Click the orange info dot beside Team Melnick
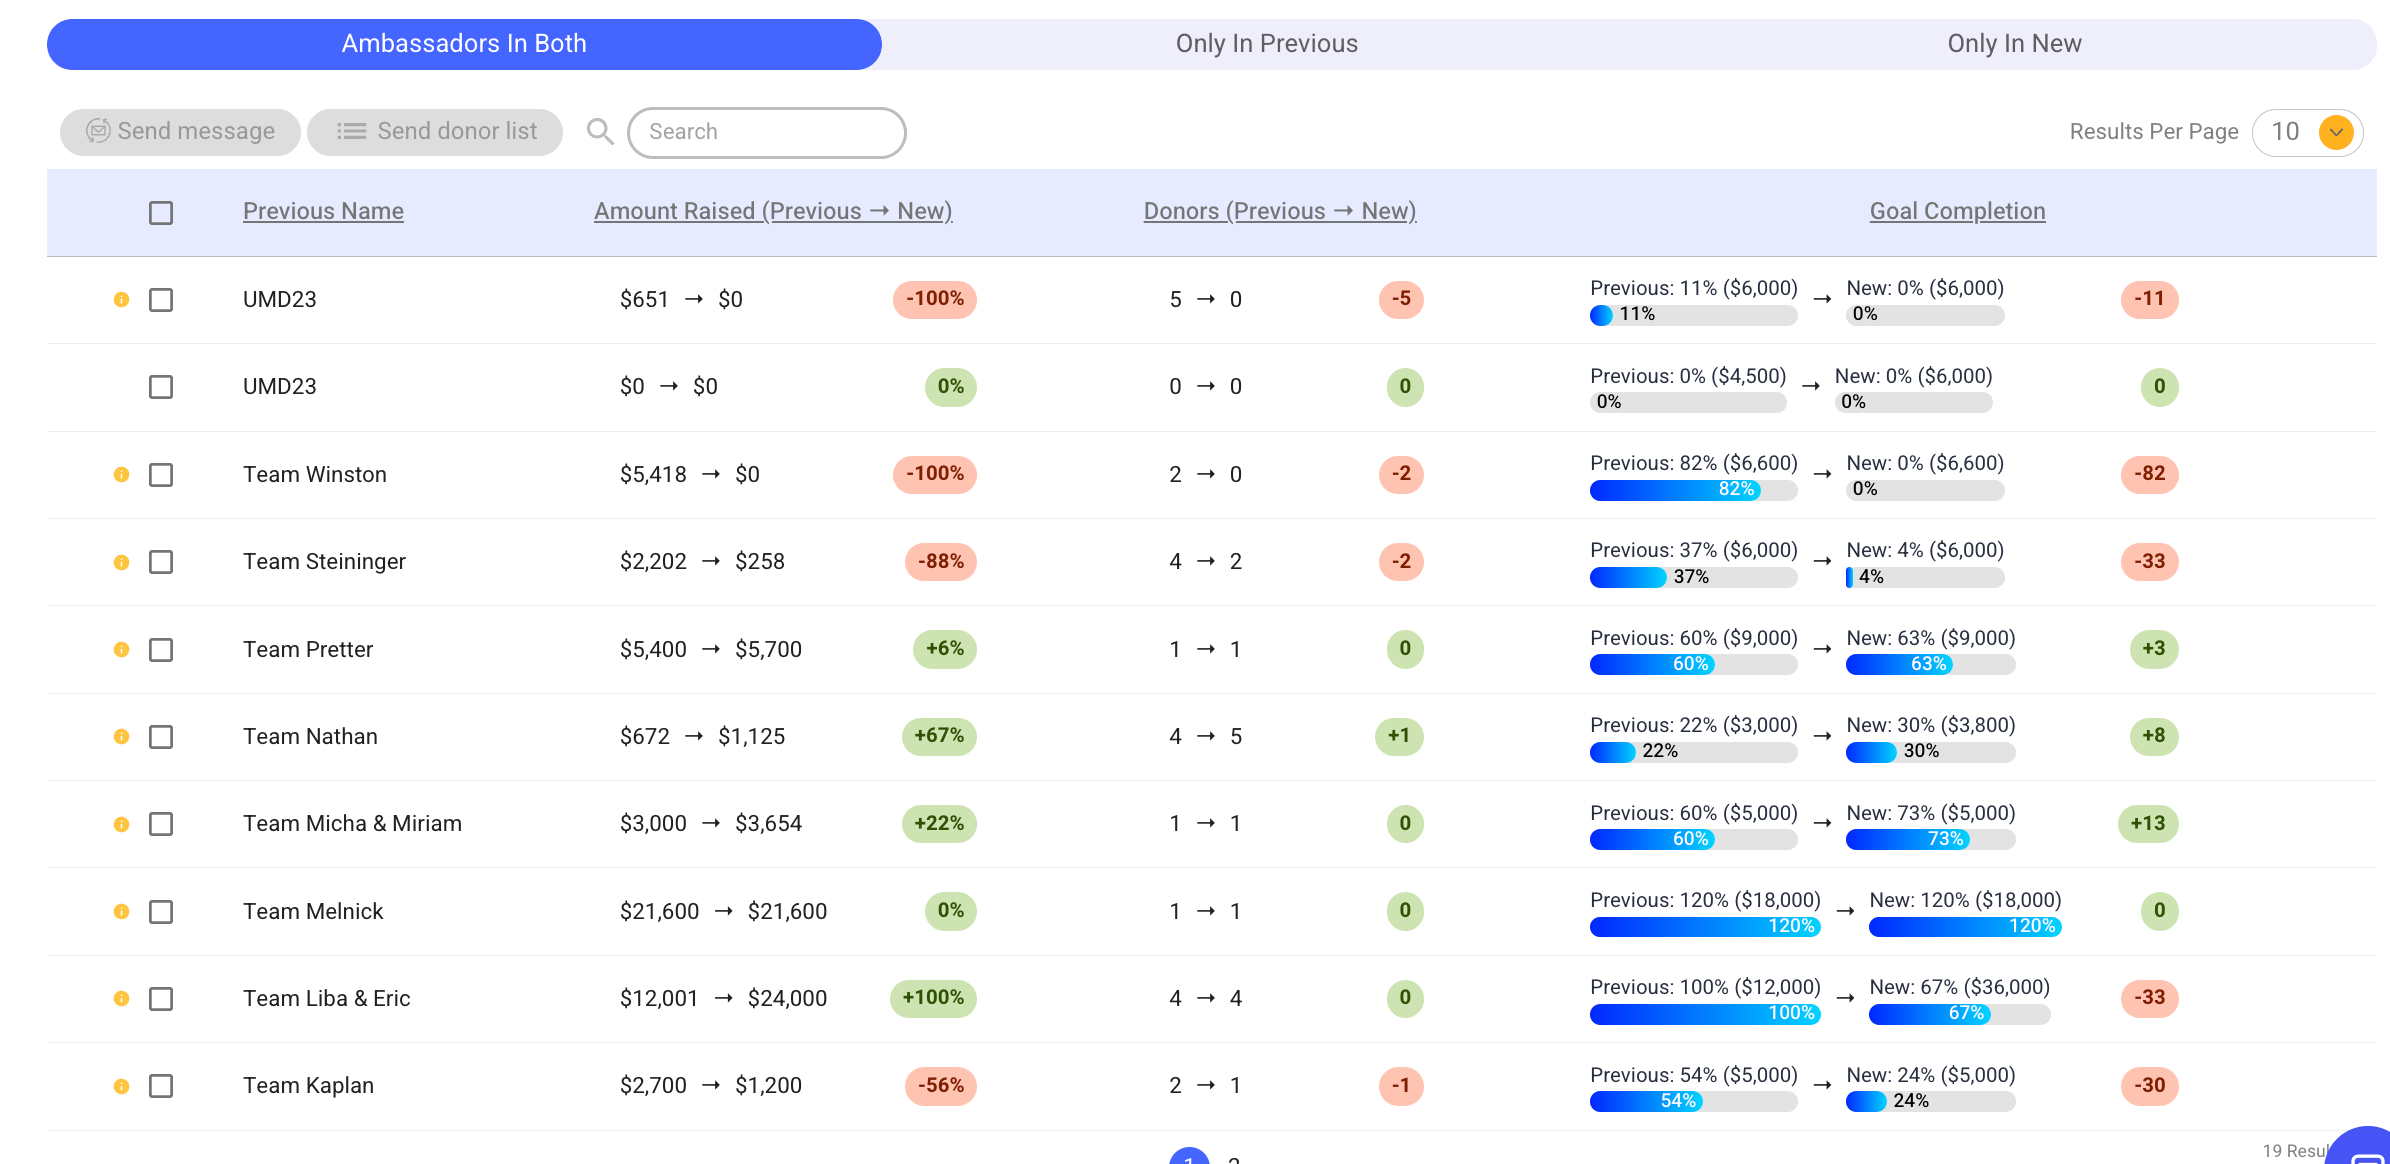Image resolution: width=2390 pixels, height=1164 pixels. 121,912
